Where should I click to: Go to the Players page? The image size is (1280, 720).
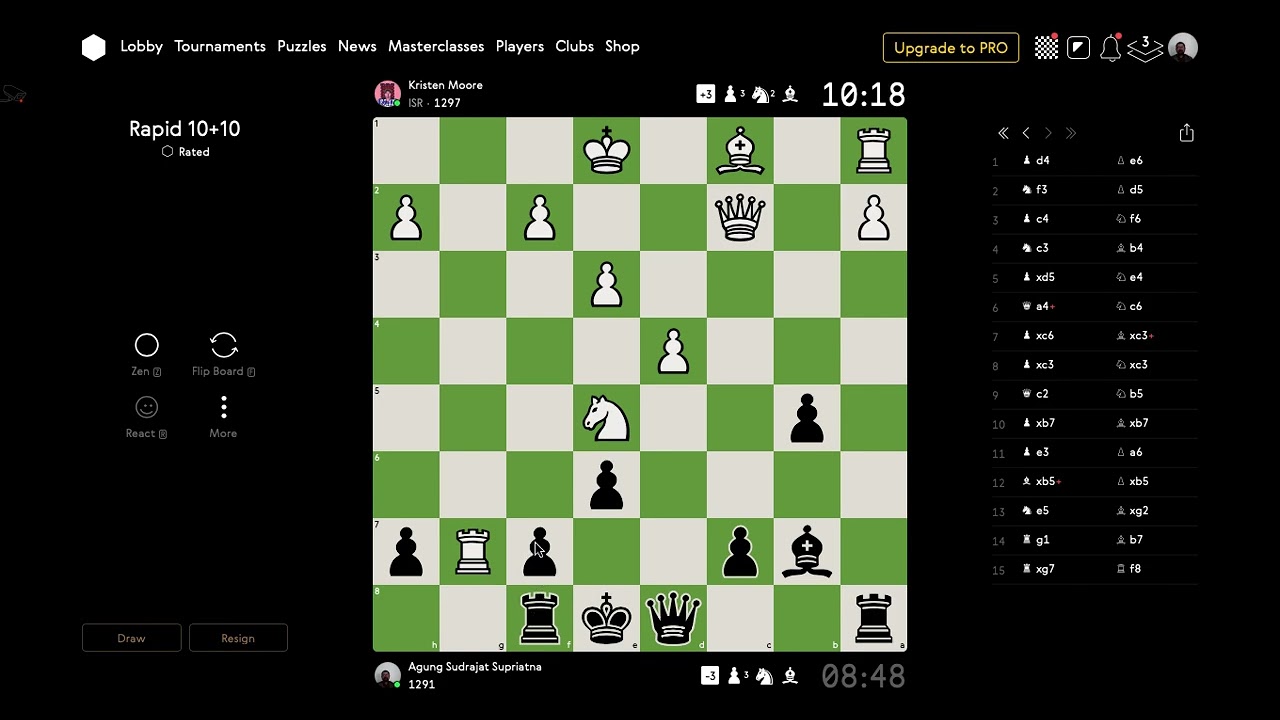(520, 47)
